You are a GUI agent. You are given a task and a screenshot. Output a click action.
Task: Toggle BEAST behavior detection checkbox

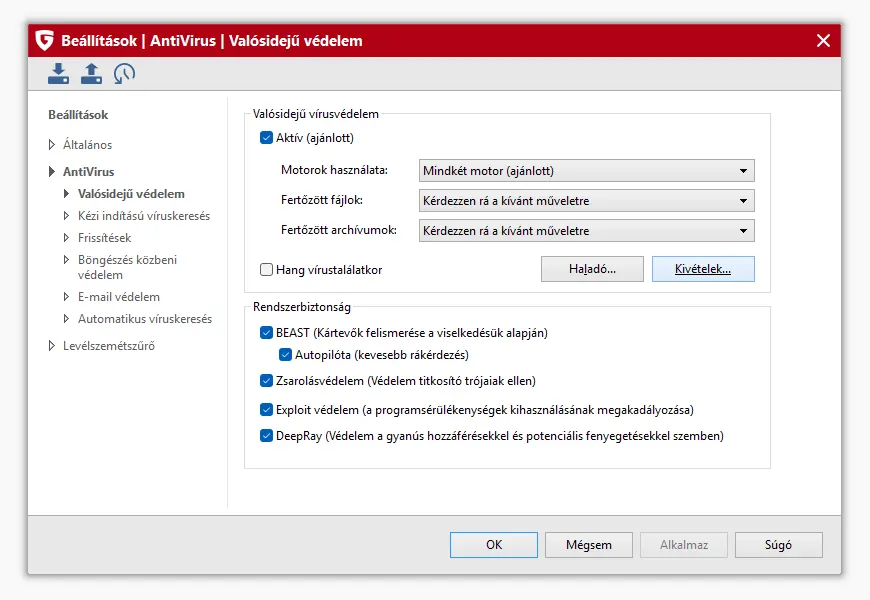click(266, 333)
